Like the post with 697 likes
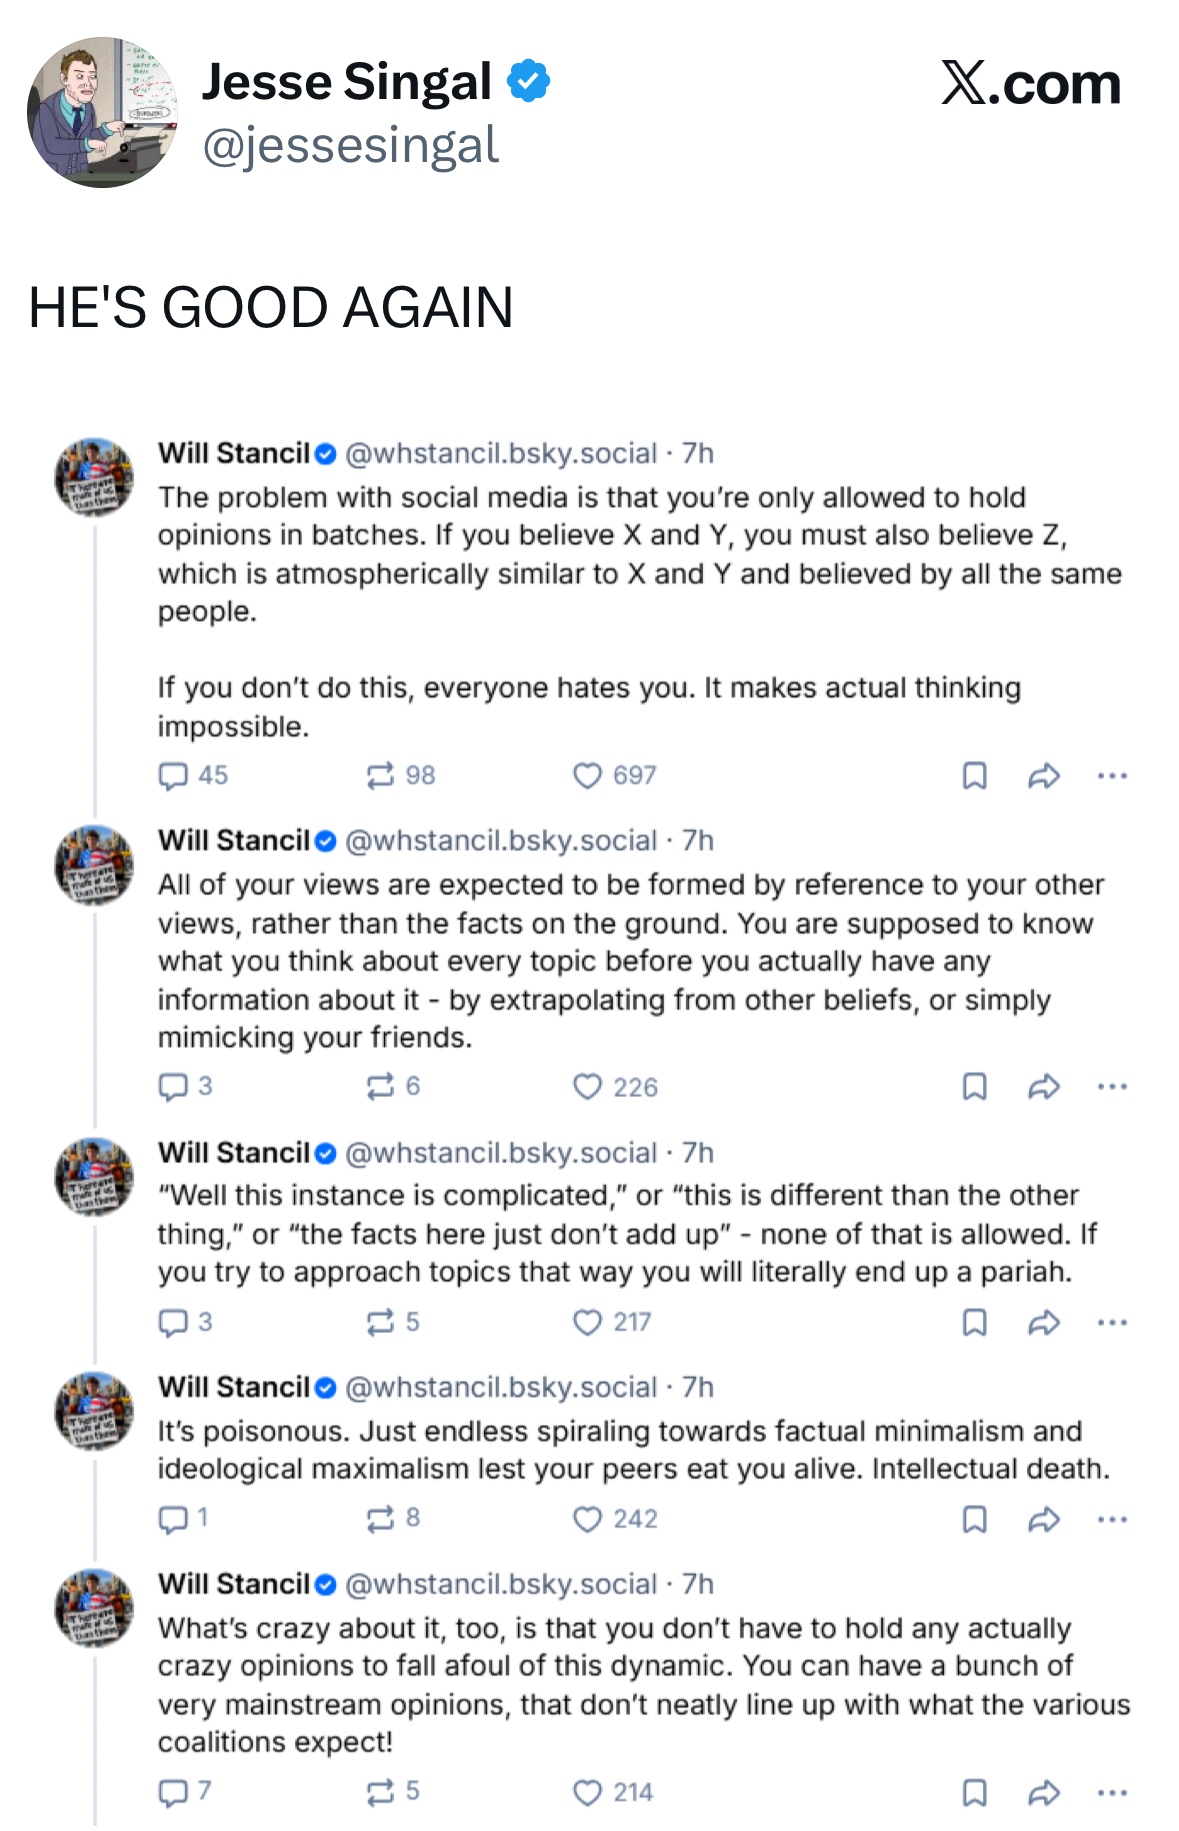Viewport: 1179px width, 1831px height. [x=587, y=776]
